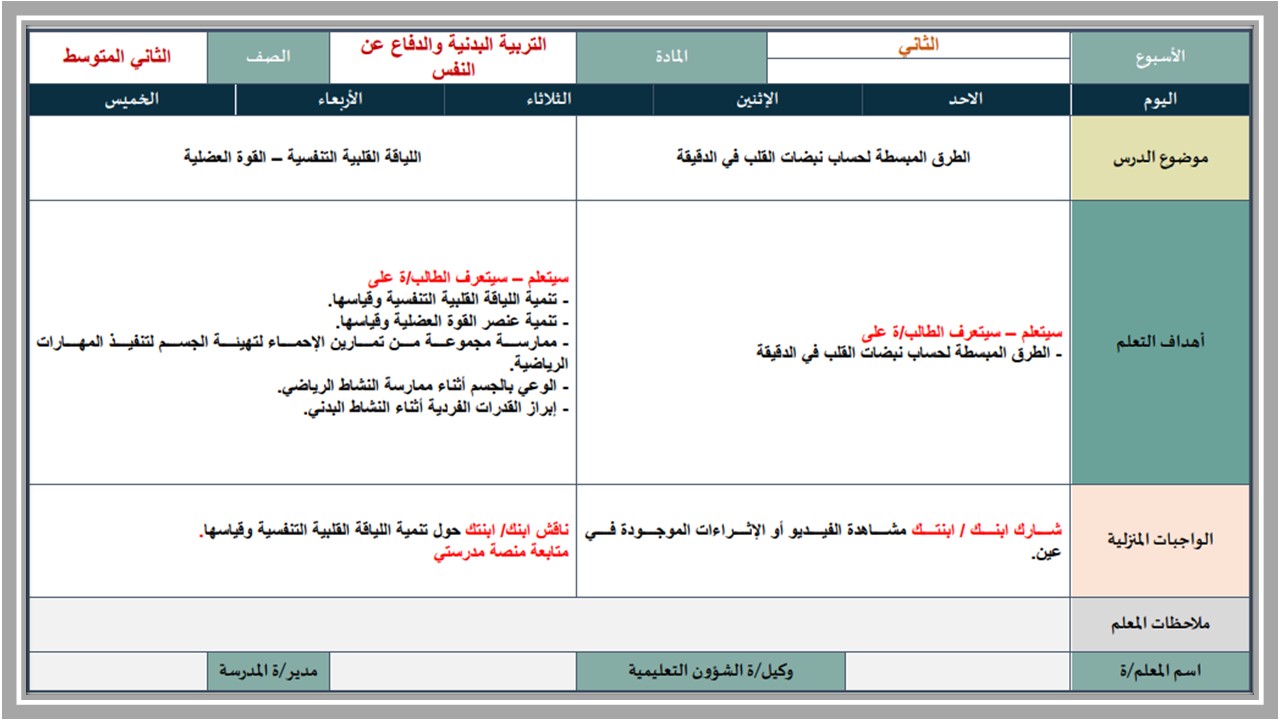Select objective 'تنمية عنصر القوة العضلية وقياسها'
The image size is (1280, 720).
click(x=453, y=322)
